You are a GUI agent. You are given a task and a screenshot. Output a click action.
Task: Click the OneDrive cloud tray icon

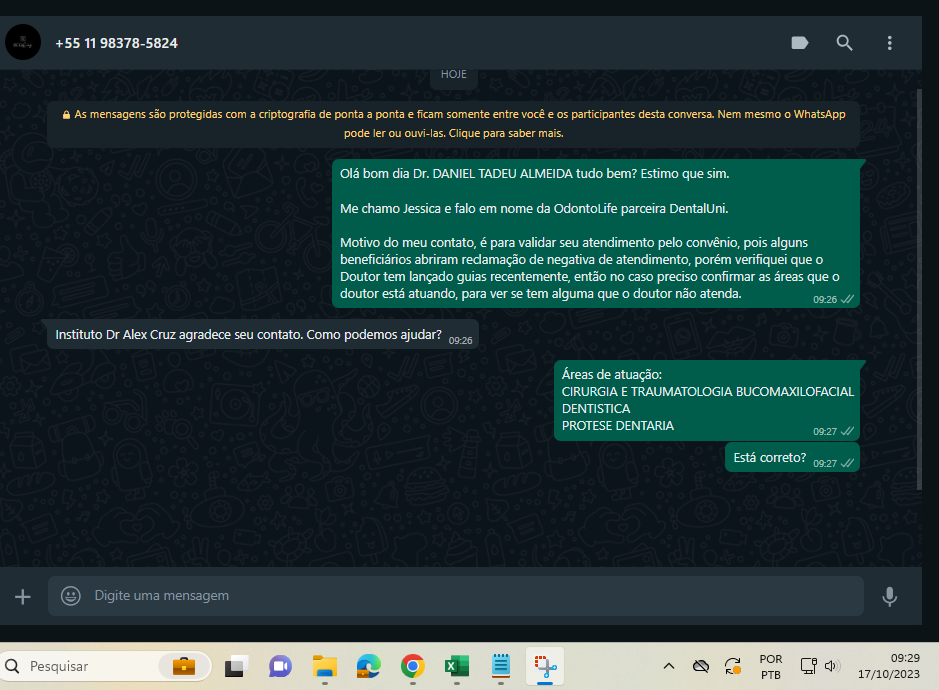tap(701, 666)
